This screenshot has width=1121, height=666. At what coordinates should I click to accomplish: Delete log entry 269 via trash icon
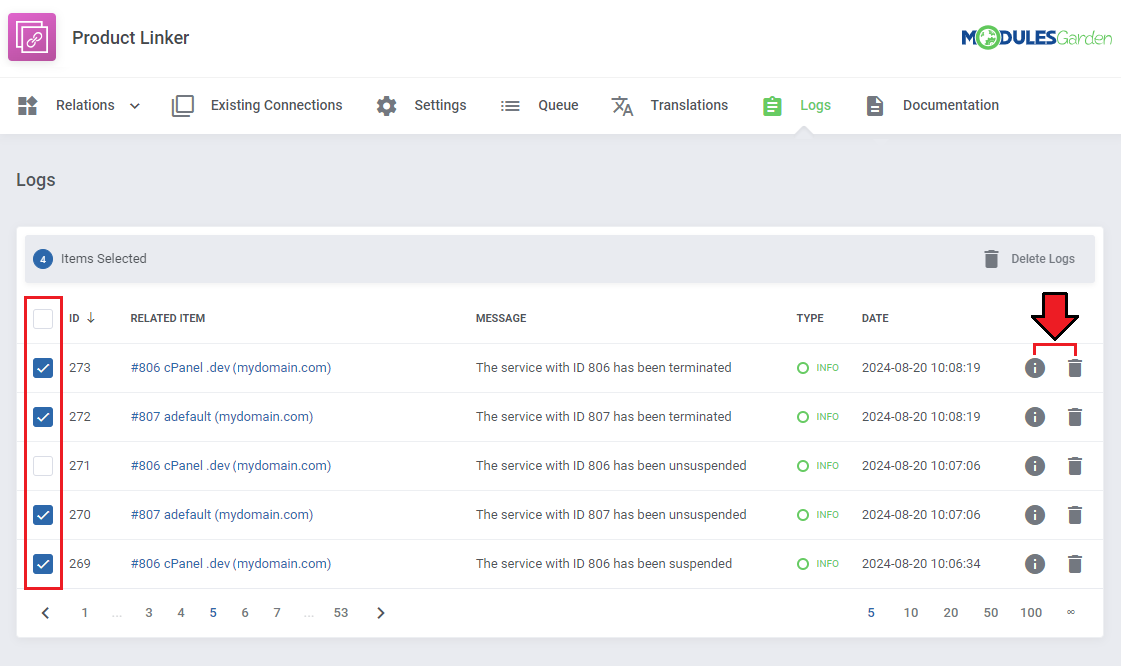coord(1075,564)
